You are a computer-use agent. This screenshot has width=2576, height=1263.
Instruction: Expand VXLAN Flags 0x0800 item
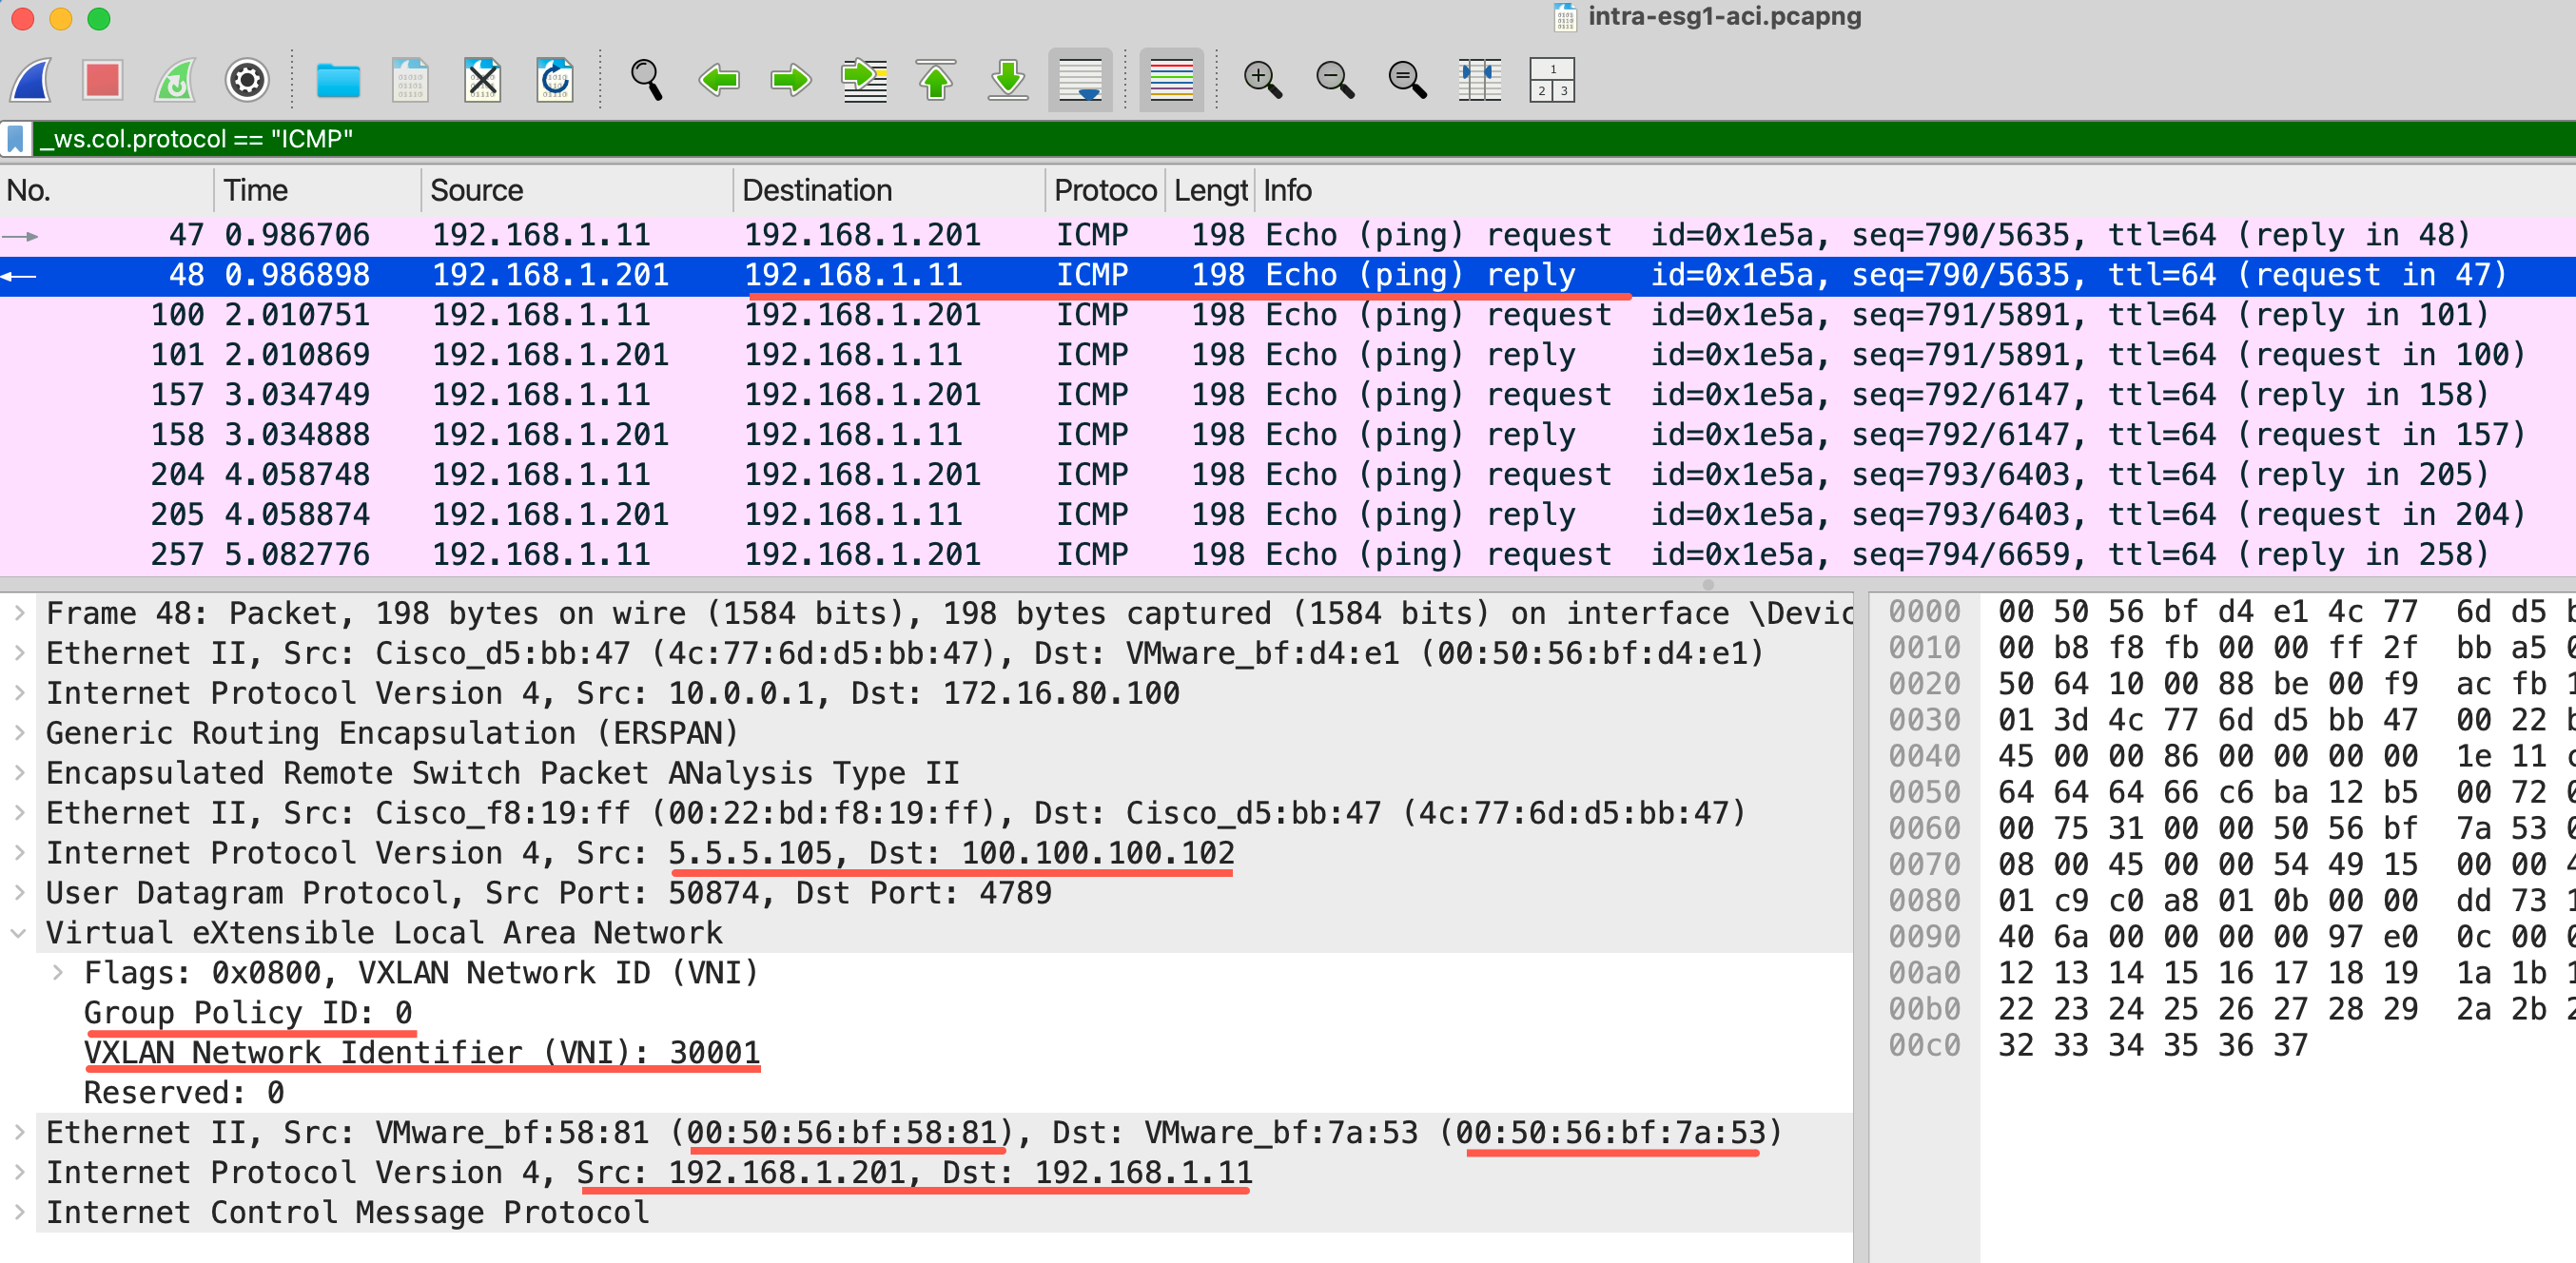click(x=57, y=973)
